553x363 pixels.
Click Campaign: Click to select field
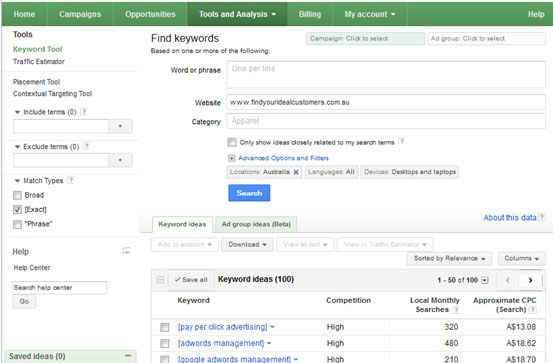click(x=365, y=38)
